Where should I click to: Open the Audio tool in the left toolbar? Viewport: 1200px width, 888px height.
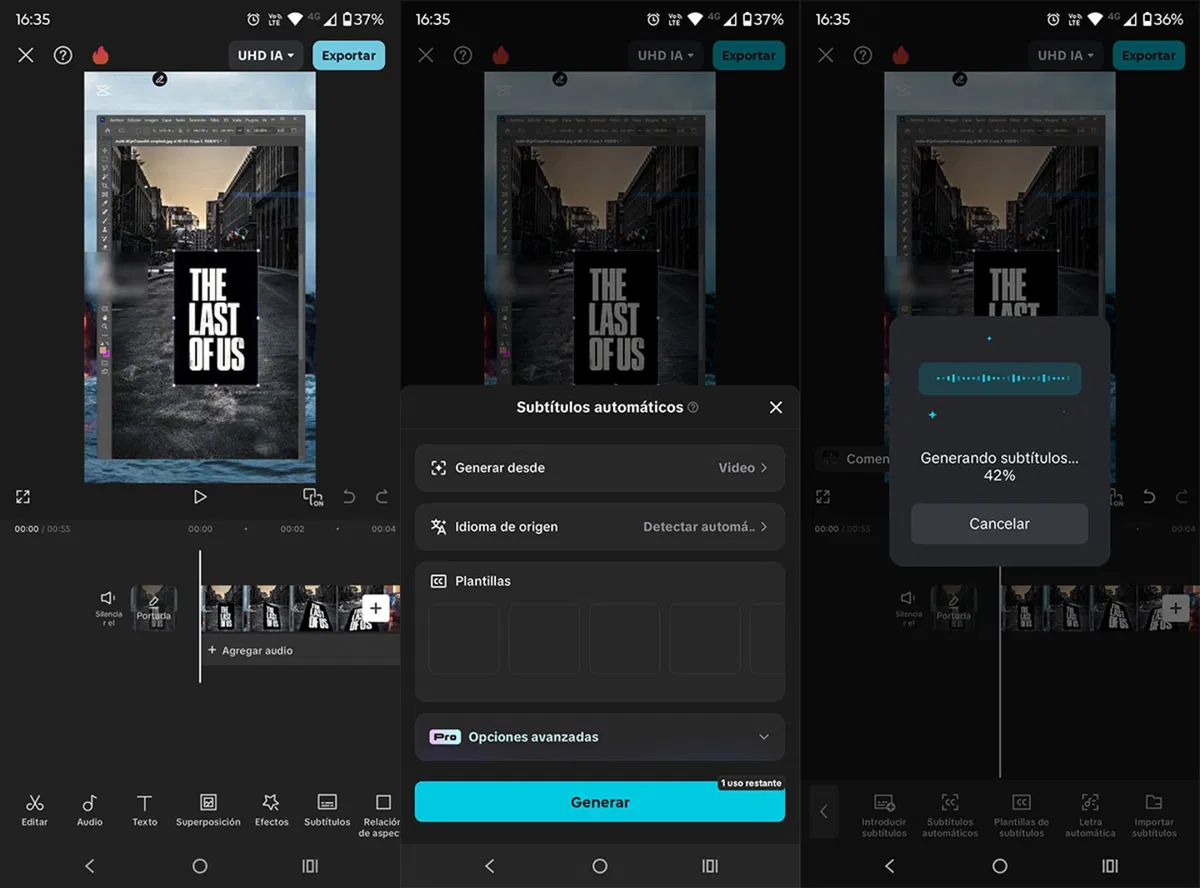(x=90, y=810)
